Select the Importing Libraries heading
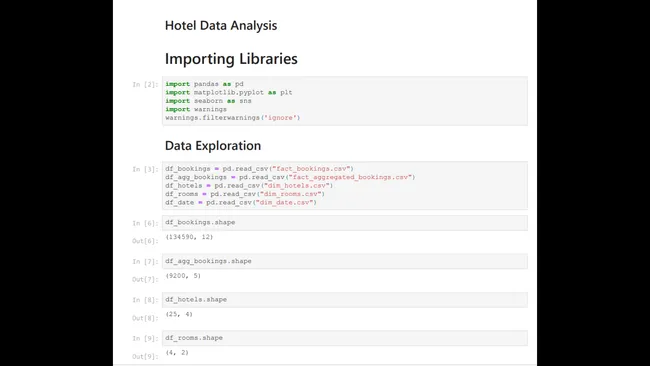The height and width of the screenshot is (366, 650). (x=231, y=59)
